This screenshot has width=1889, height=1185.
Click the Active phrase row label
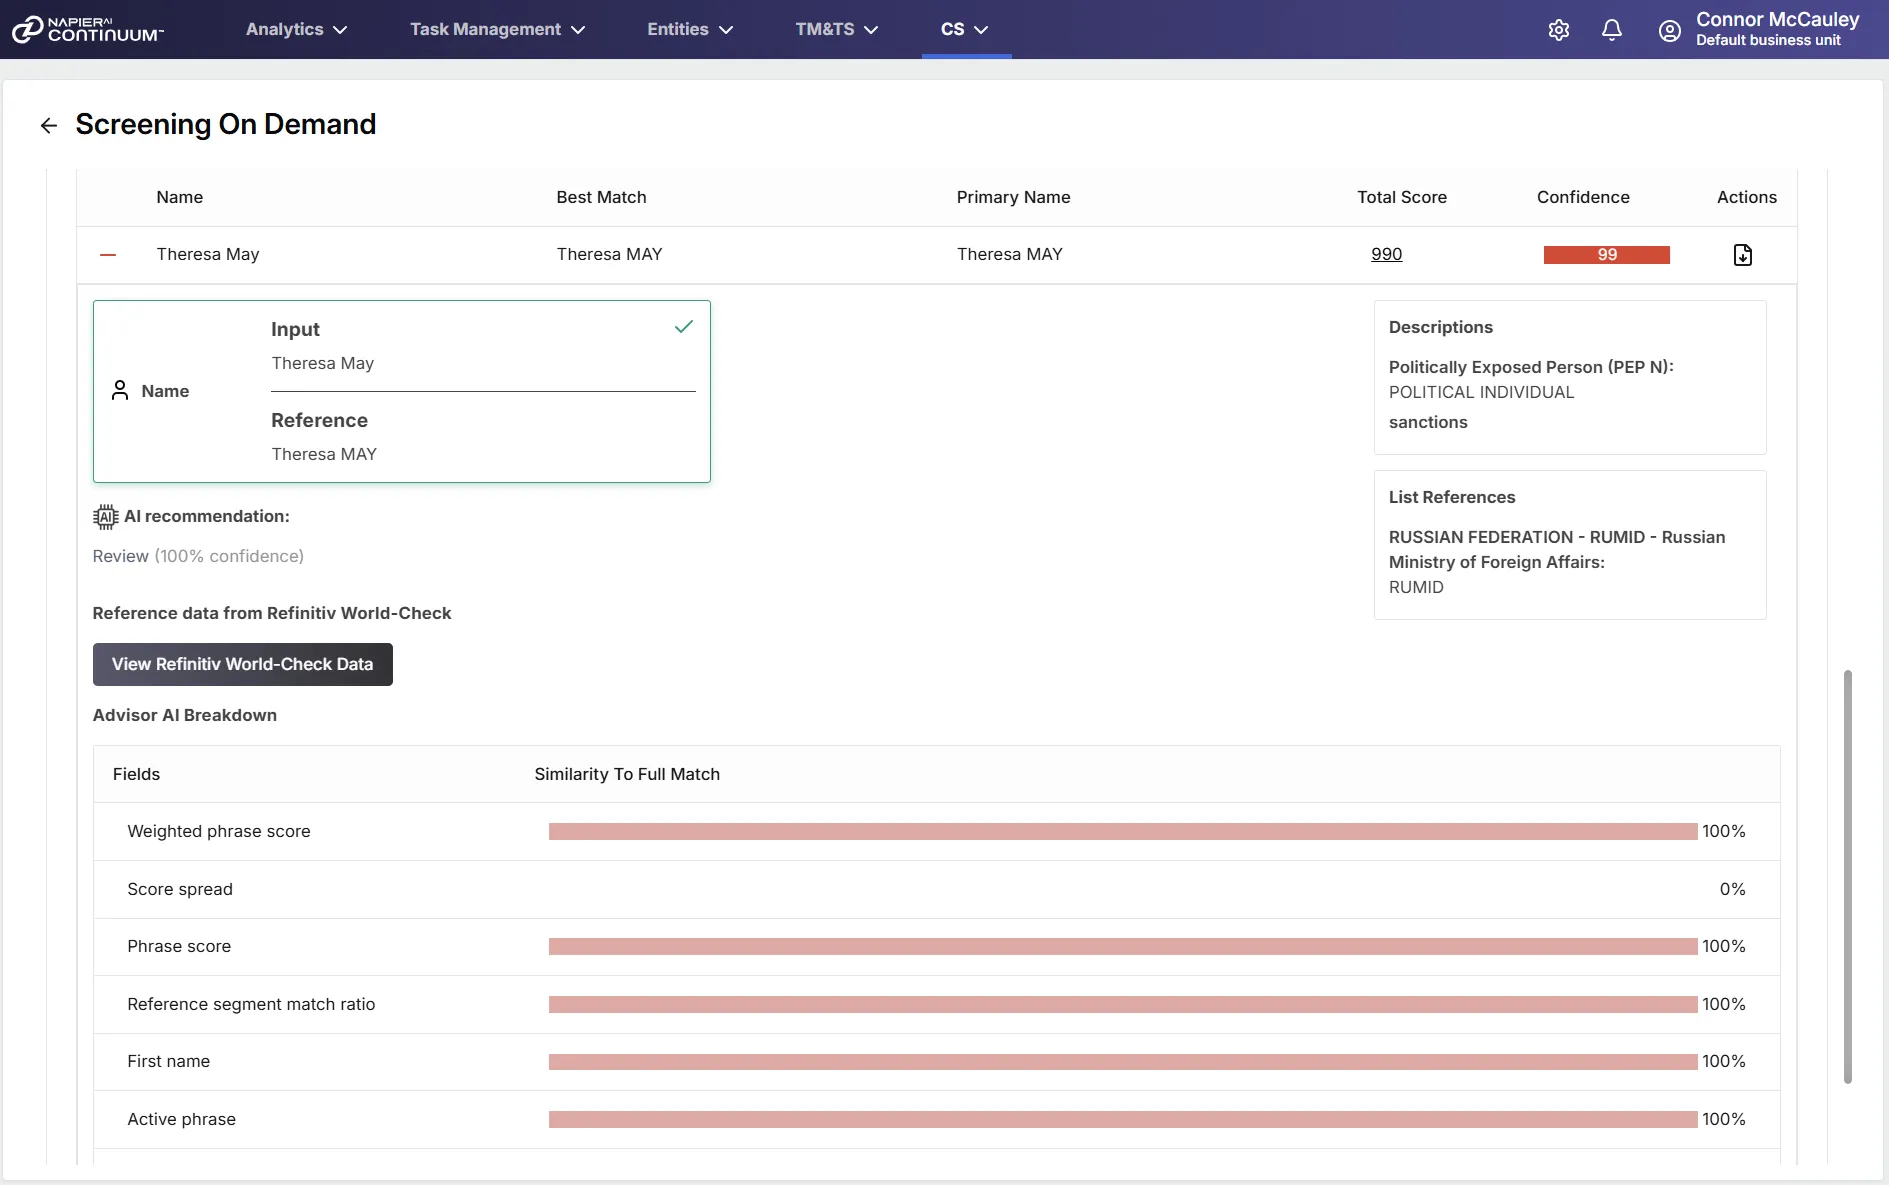coord(182,1119)
